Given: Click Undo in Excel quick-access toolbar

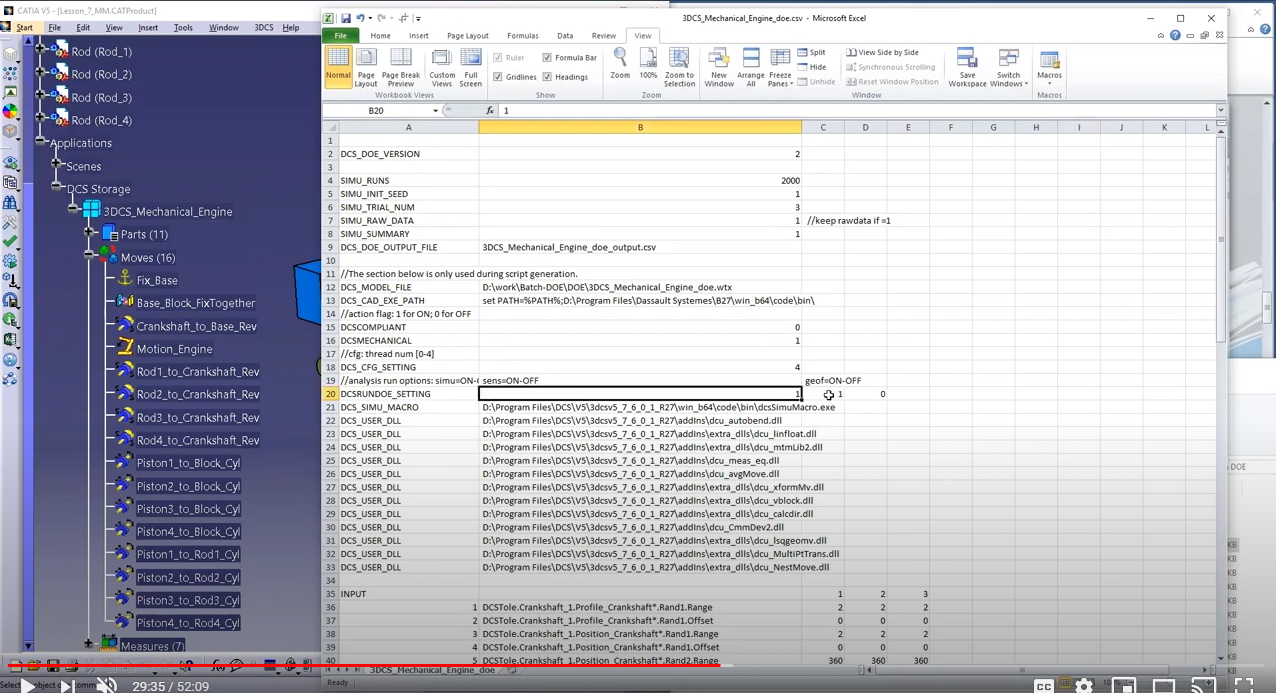Looking at the screenshot, I should coord(361,18).
